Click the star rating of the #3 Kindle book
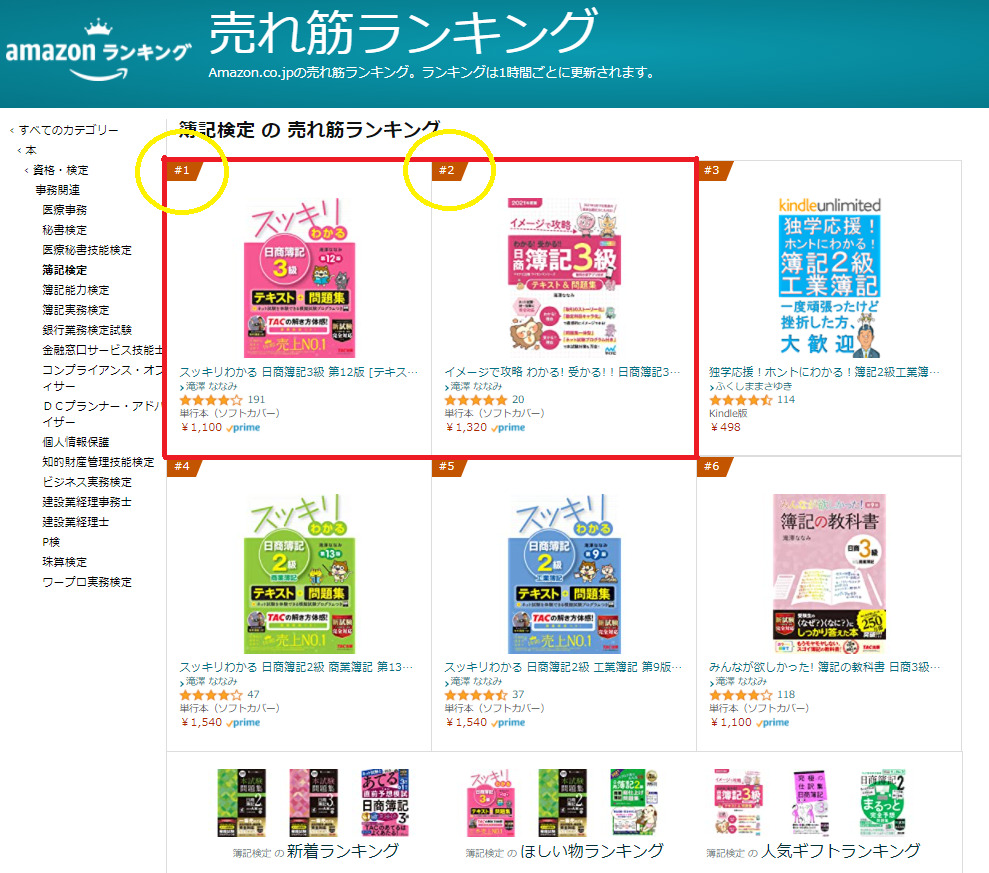Image resolution: width=989 pixels, height=873 pixels. click(x=740, y=400)
